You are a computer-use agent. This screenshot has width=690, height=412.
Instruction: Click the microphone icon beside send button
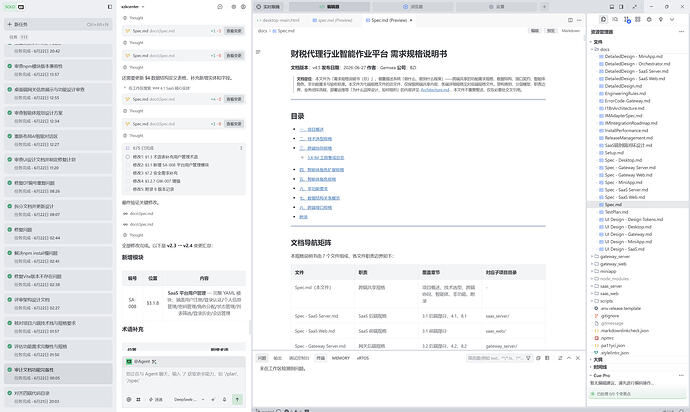point(224,399)
